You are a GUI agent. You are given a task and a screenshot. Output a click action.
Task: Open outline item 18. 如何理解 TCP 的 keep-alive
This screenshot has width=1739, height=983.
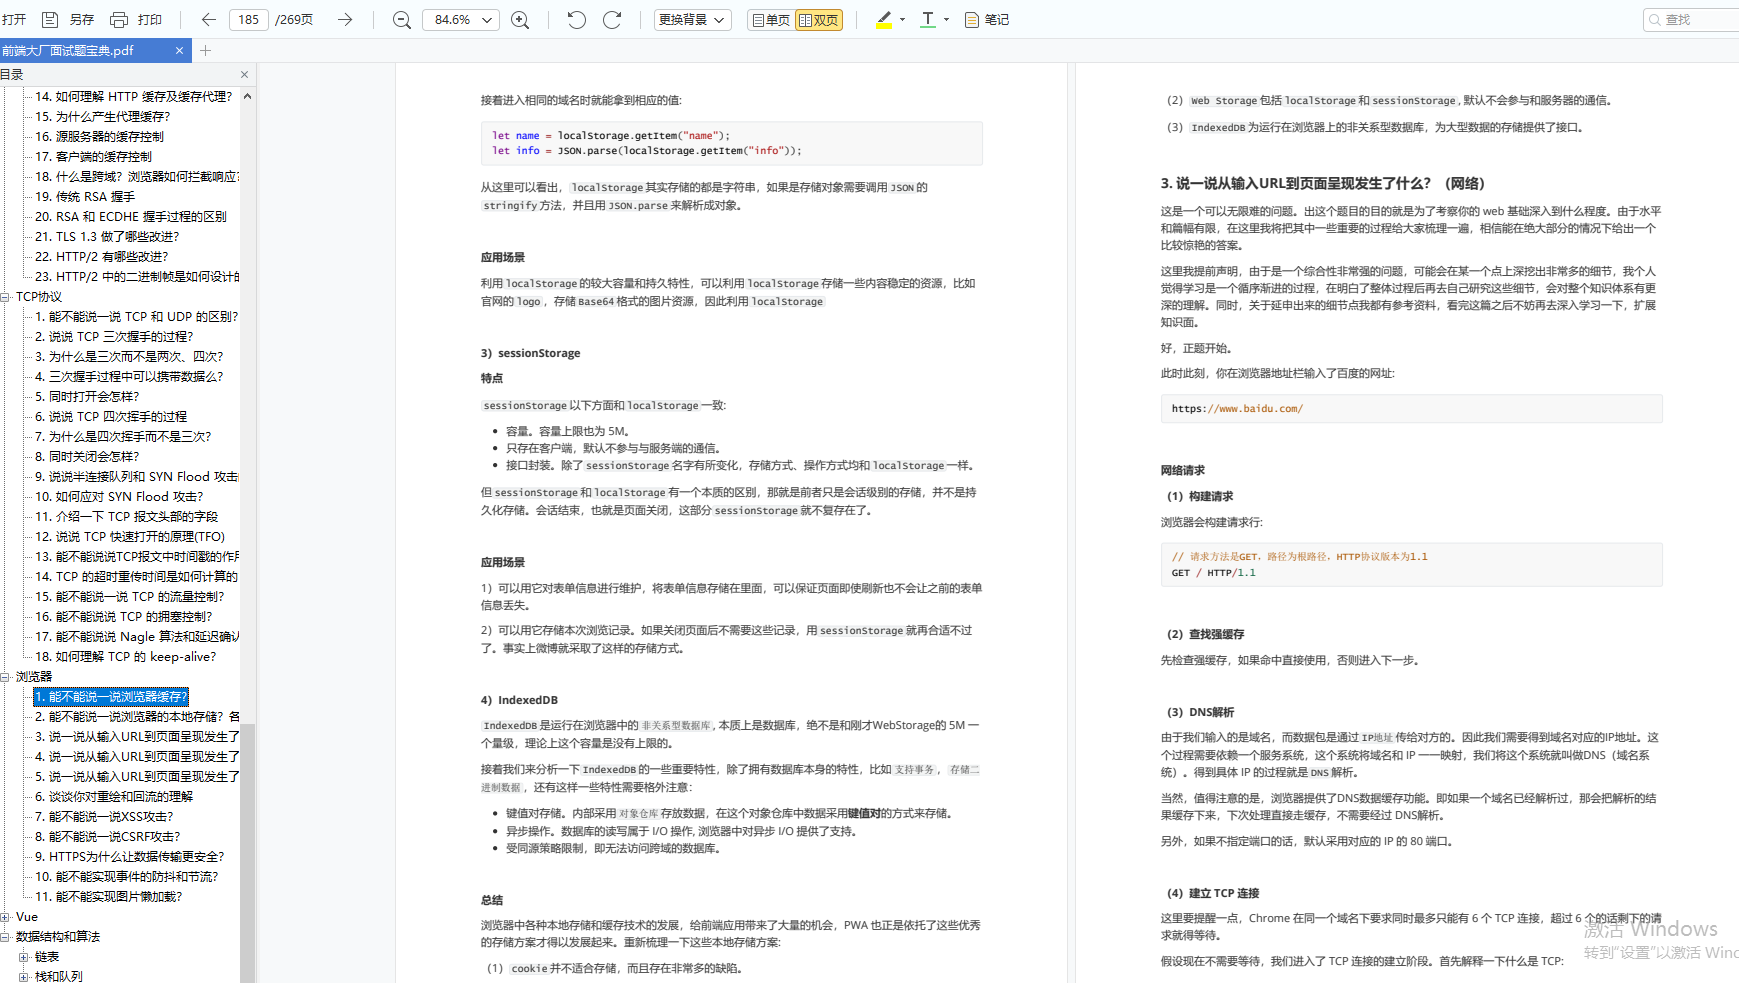[125, 656]
